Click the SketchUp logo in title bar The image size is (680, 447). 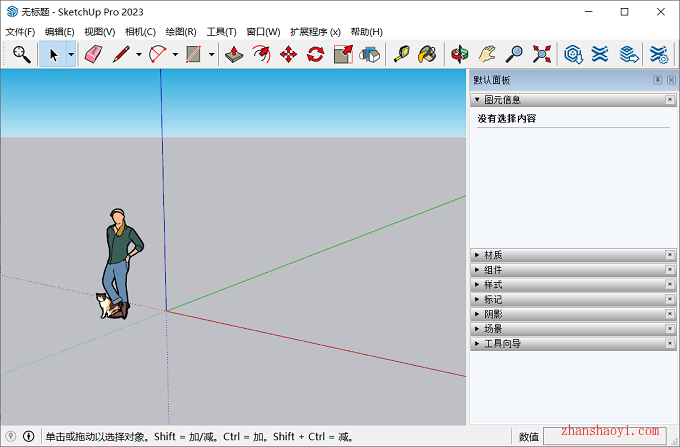tap(12, 12)
